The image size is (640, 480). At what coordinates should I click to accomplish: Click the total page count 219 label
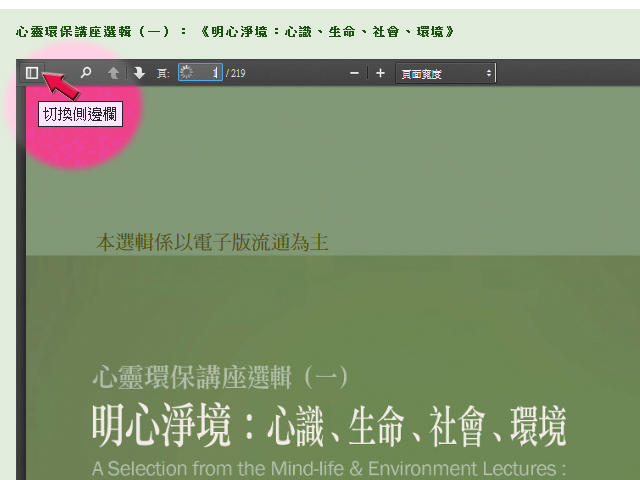point(236,74)
